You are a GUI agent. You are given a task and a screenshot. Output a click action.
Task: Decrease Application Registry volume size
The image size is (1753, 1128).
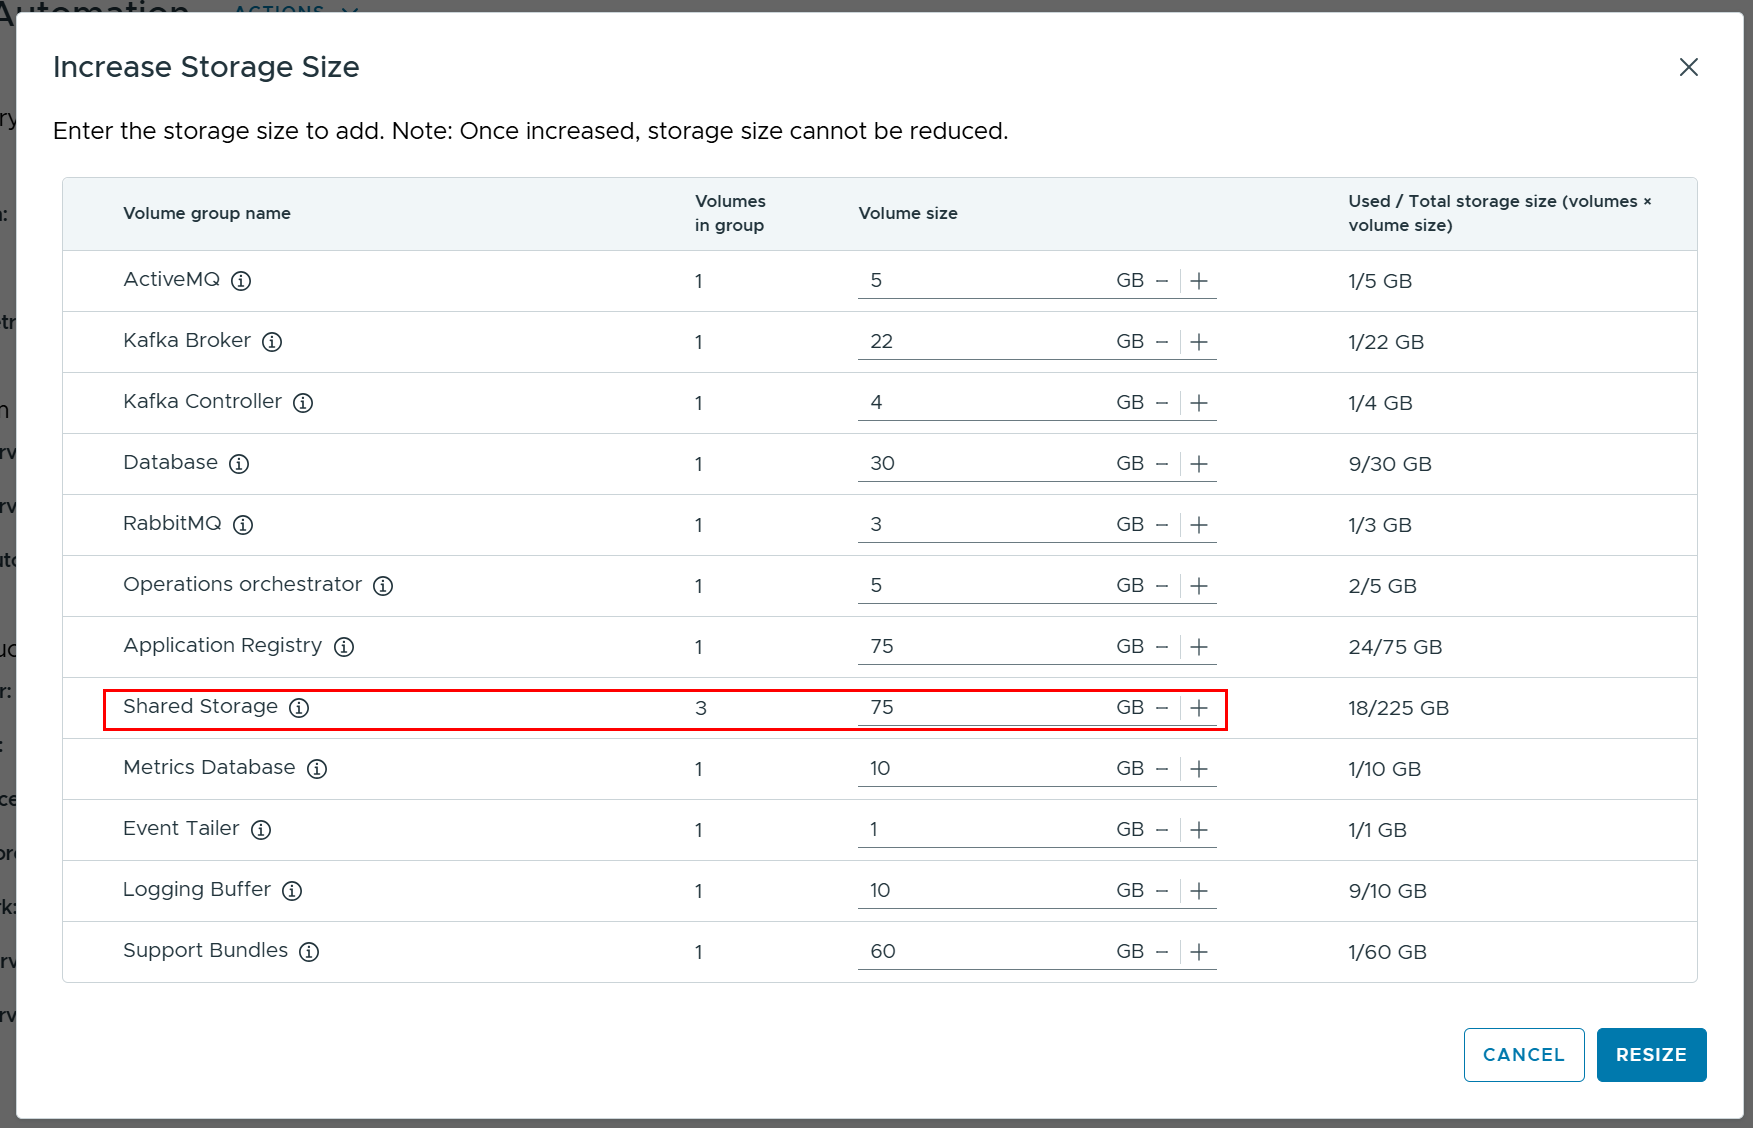pyautogui.click(x=1162, y=647)
